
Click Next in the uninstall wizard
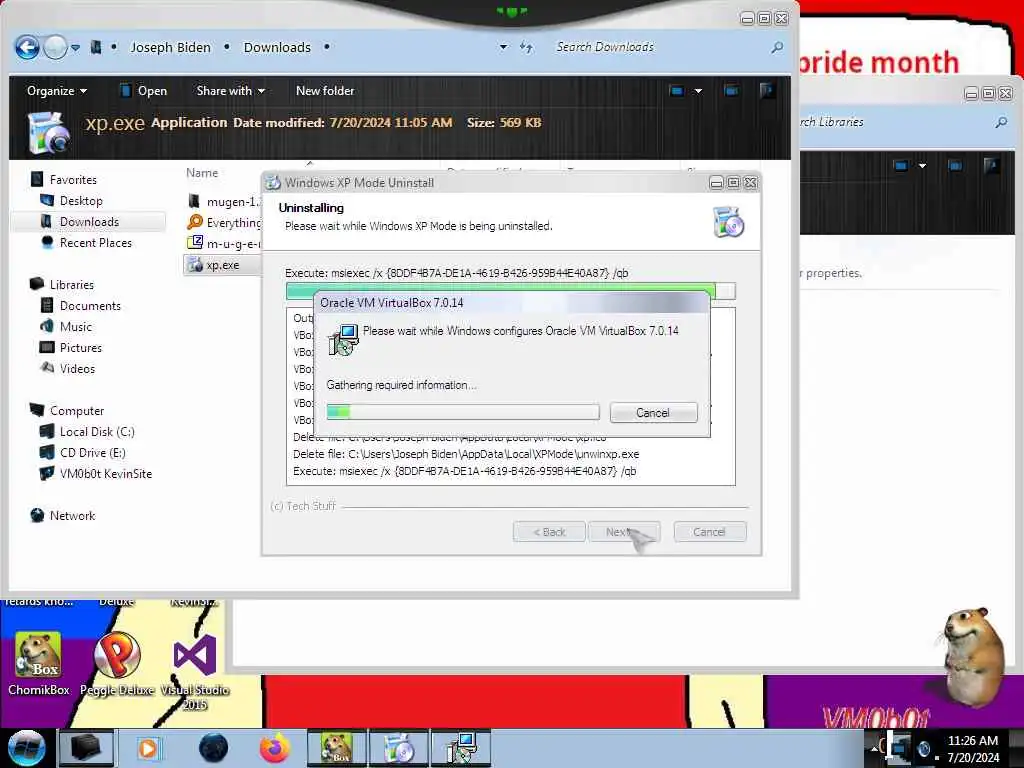pyautogui.click(x=623, y=532)
